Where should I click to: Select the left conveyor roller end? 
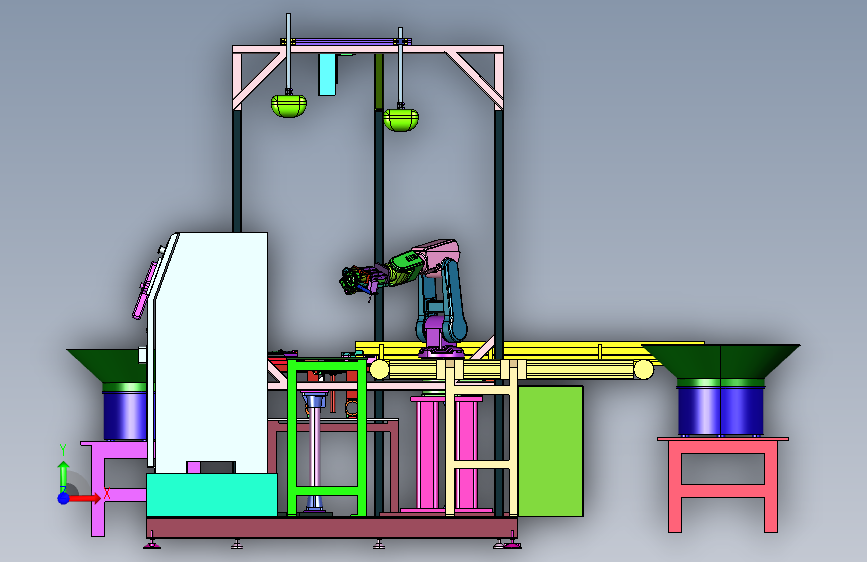(x=379, y=370)
